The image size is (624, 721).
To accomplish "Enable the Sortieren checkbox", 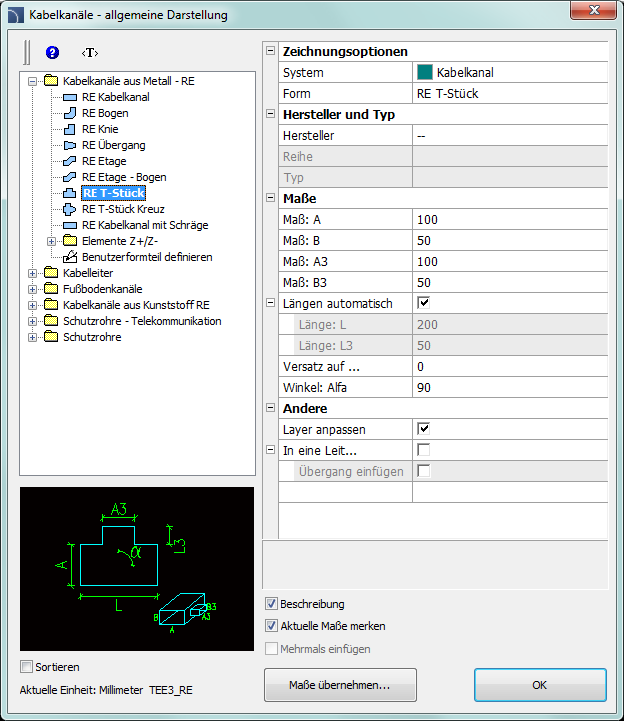I will coord(27,666).
